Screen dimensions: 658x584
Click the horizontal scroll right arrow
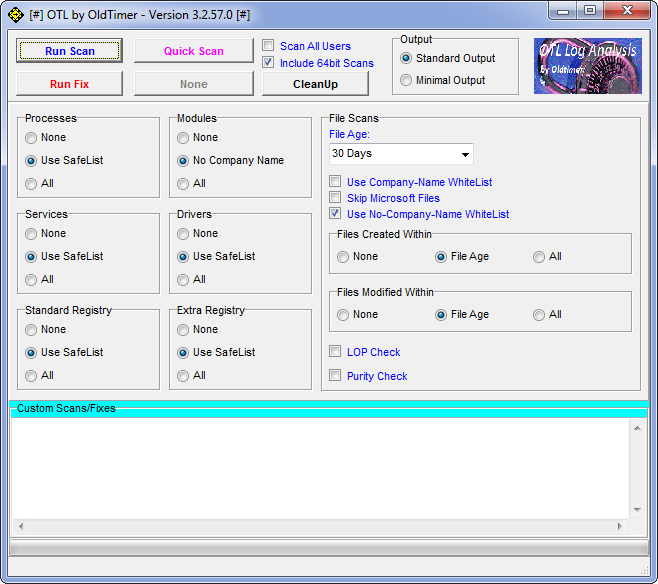pyautogui.click(x=619, y=526)
